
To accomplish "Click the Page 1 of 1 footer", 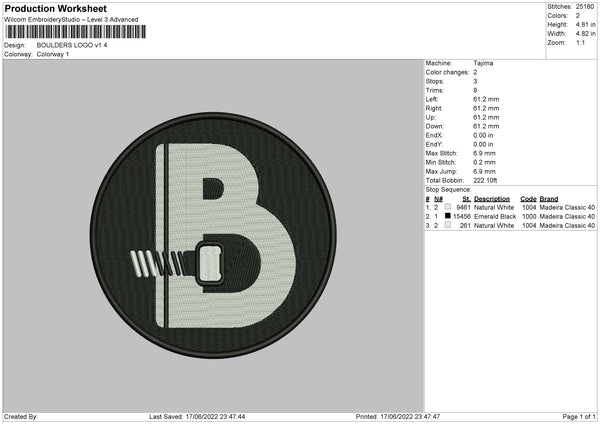I will [579, 417].
